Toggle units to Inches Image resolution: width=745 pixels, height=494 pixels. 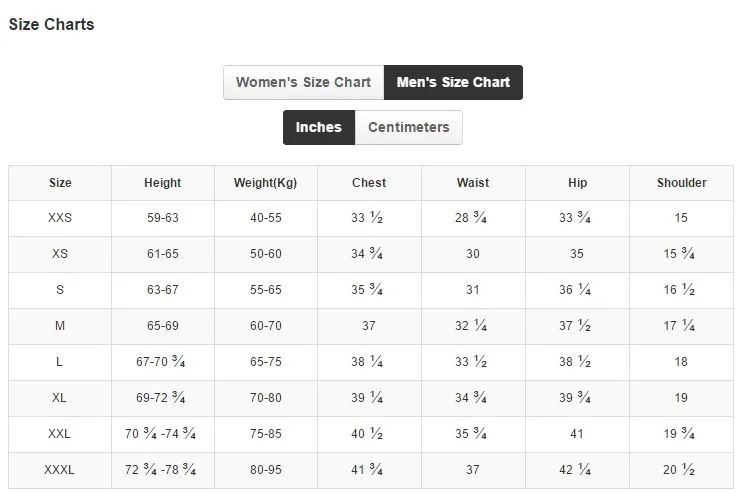point(319,127)
